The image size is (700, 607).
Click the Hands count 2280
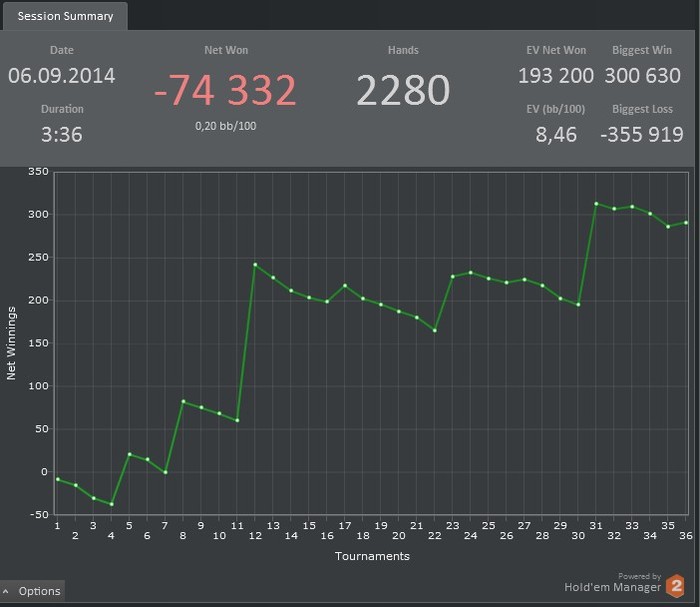pos(403,90)
